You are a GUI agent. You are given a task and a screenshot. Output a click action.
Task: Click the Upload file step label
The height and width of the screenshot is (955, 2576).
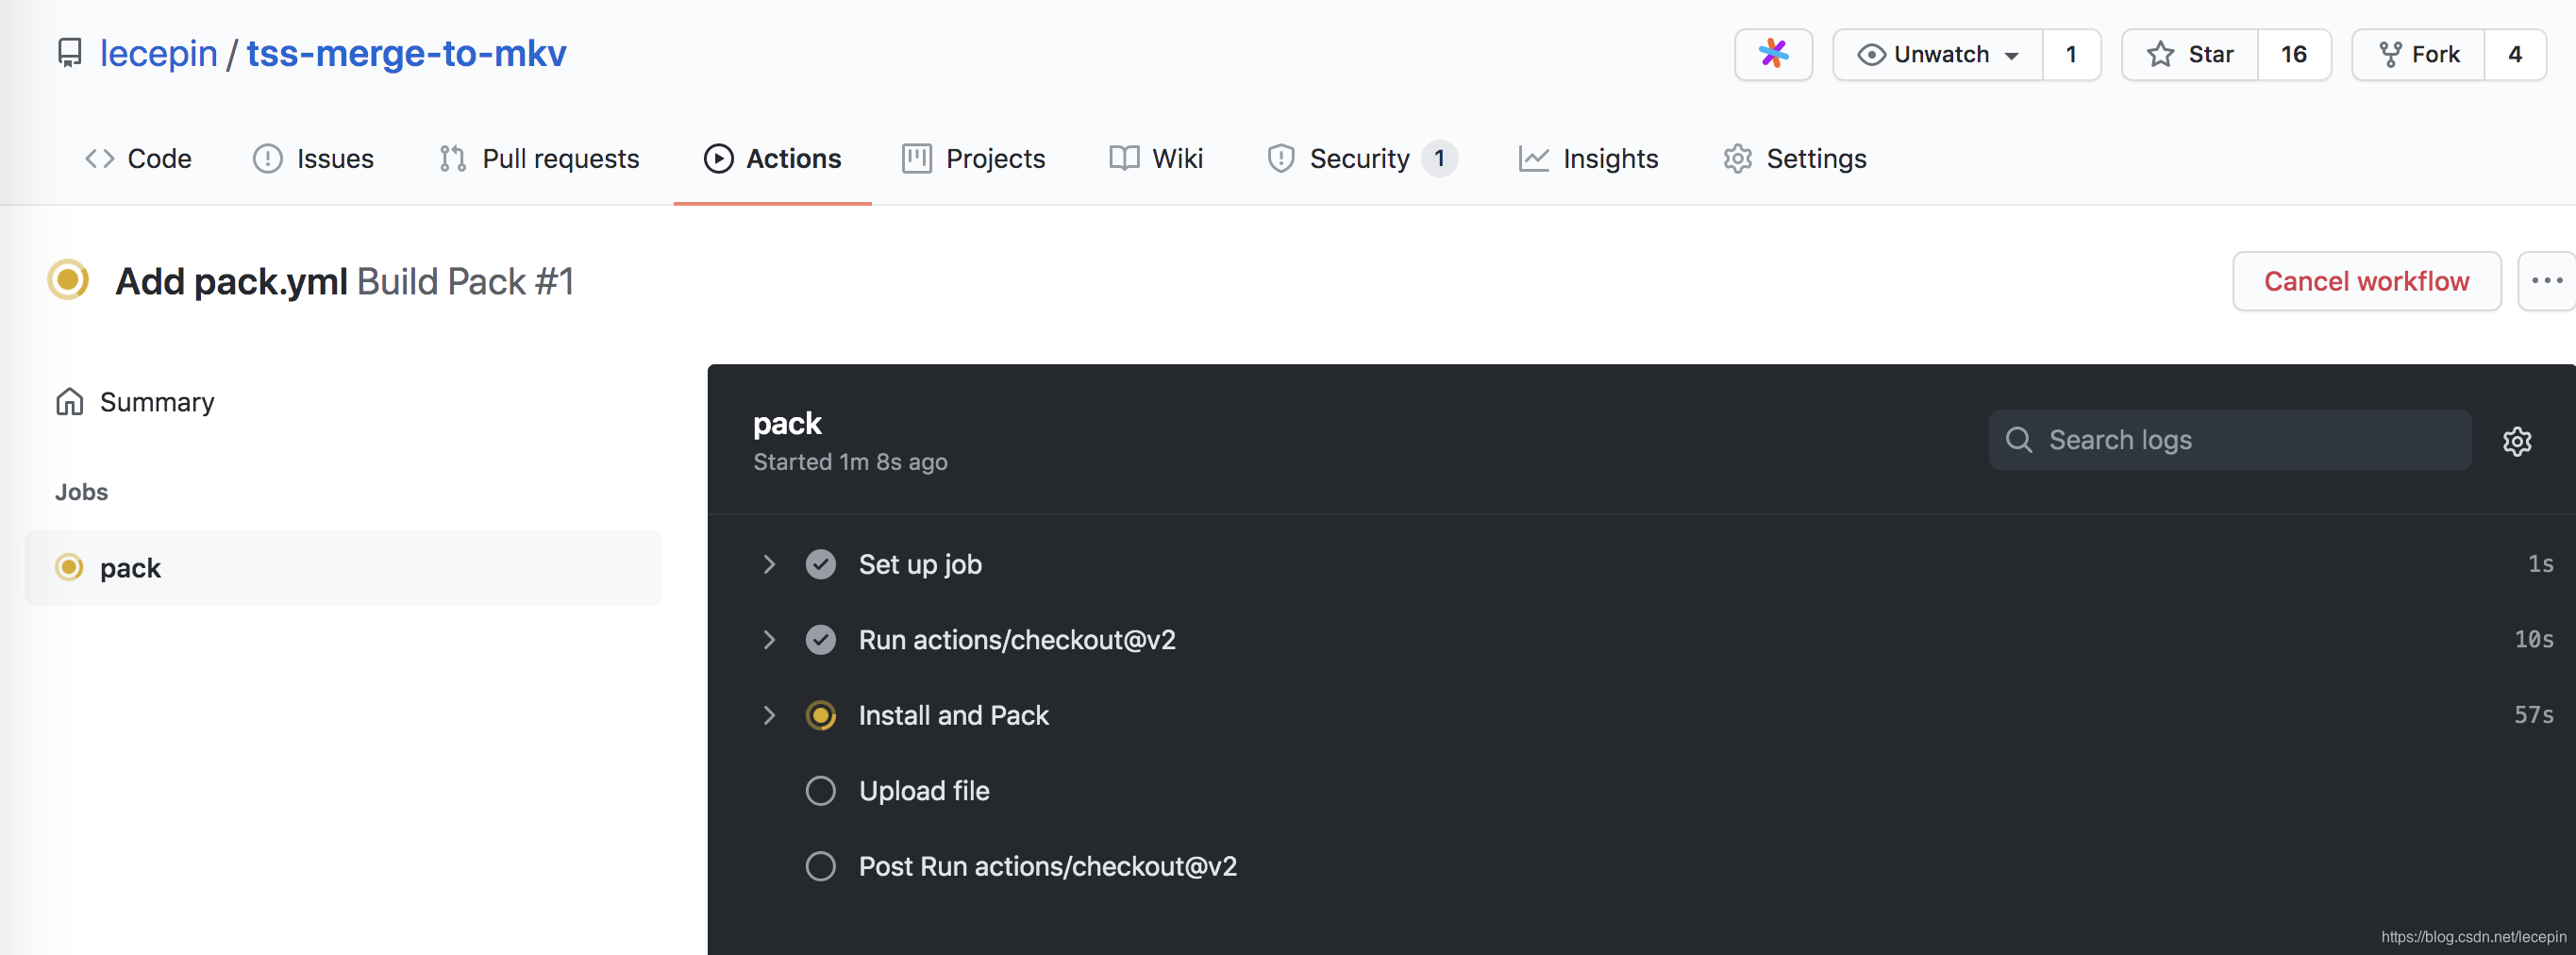[x=924, y=791]
